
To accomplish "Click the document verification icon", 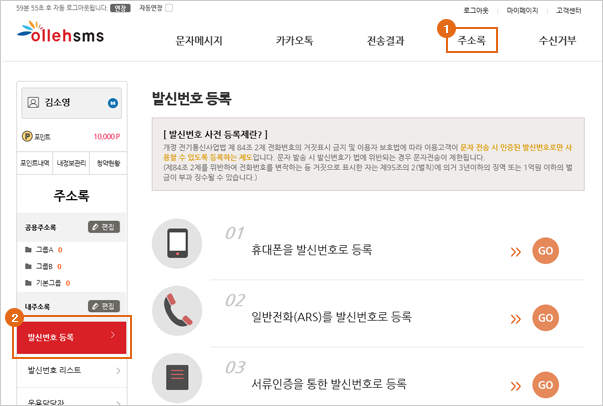I will pos(177,378).
